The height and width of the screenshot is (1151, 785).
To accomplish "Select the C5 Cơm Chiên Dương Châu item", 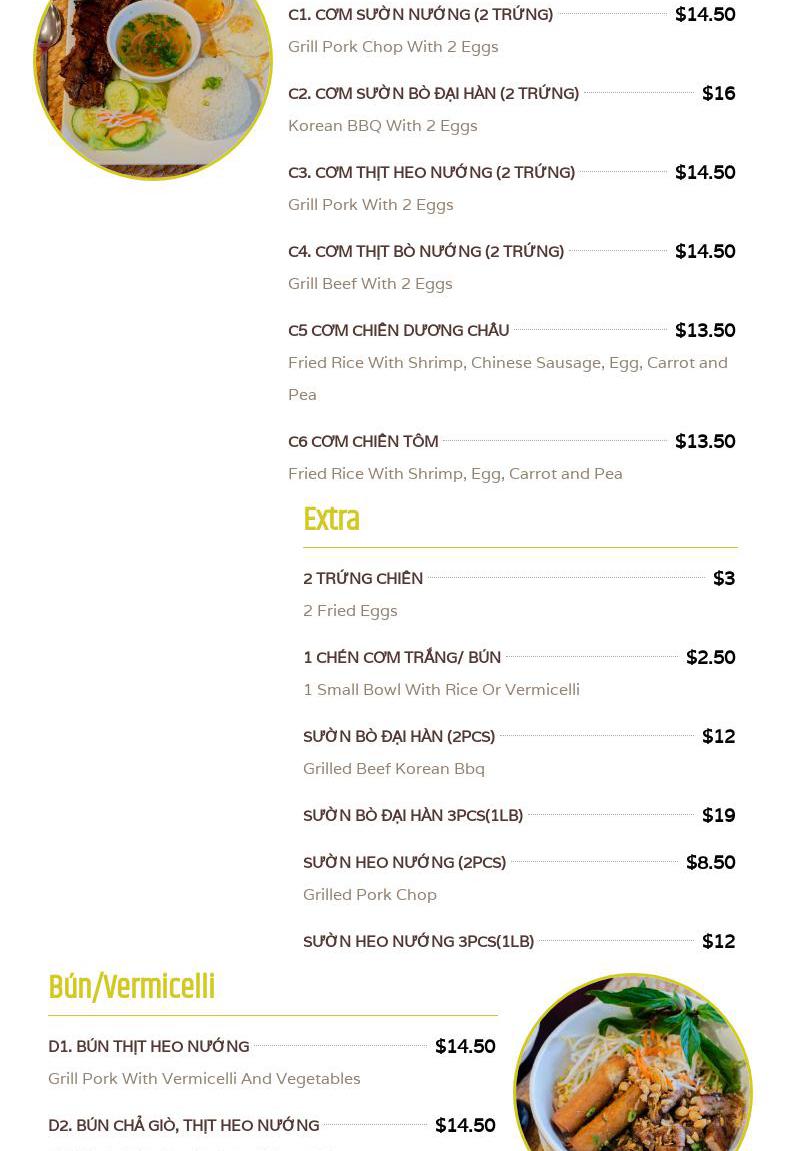I will (398, 331).
